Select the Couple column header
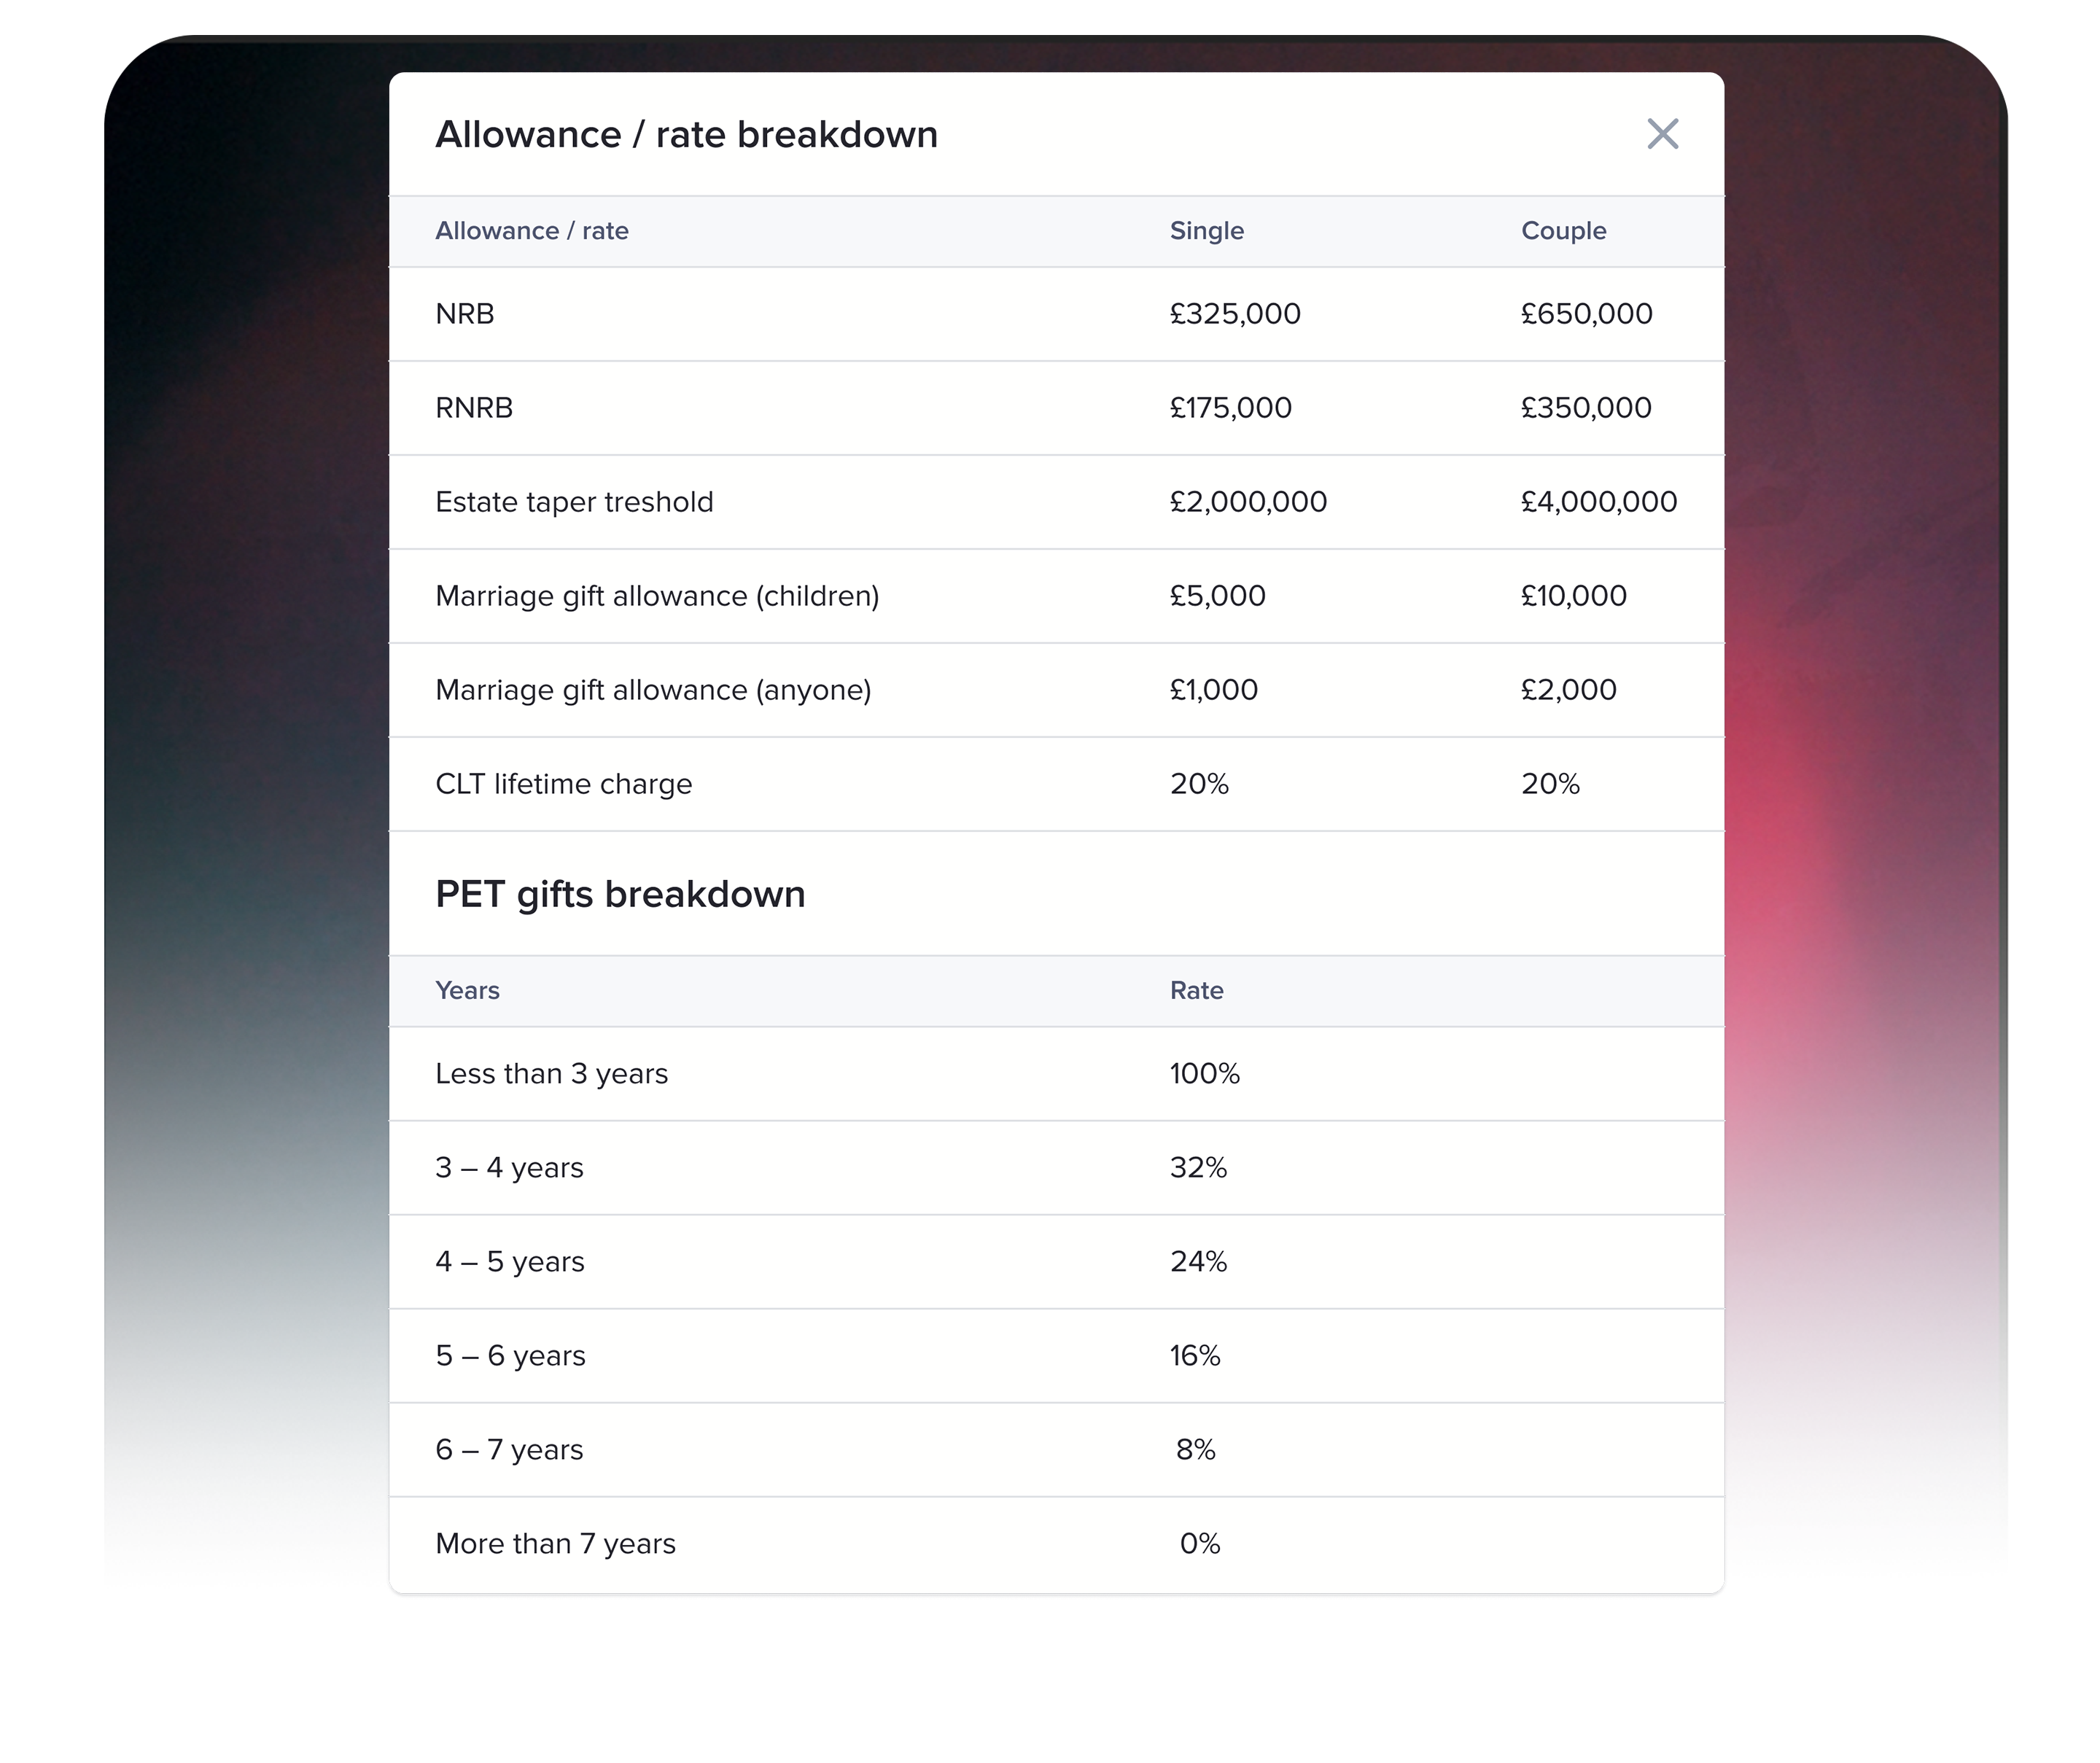 1563,230
